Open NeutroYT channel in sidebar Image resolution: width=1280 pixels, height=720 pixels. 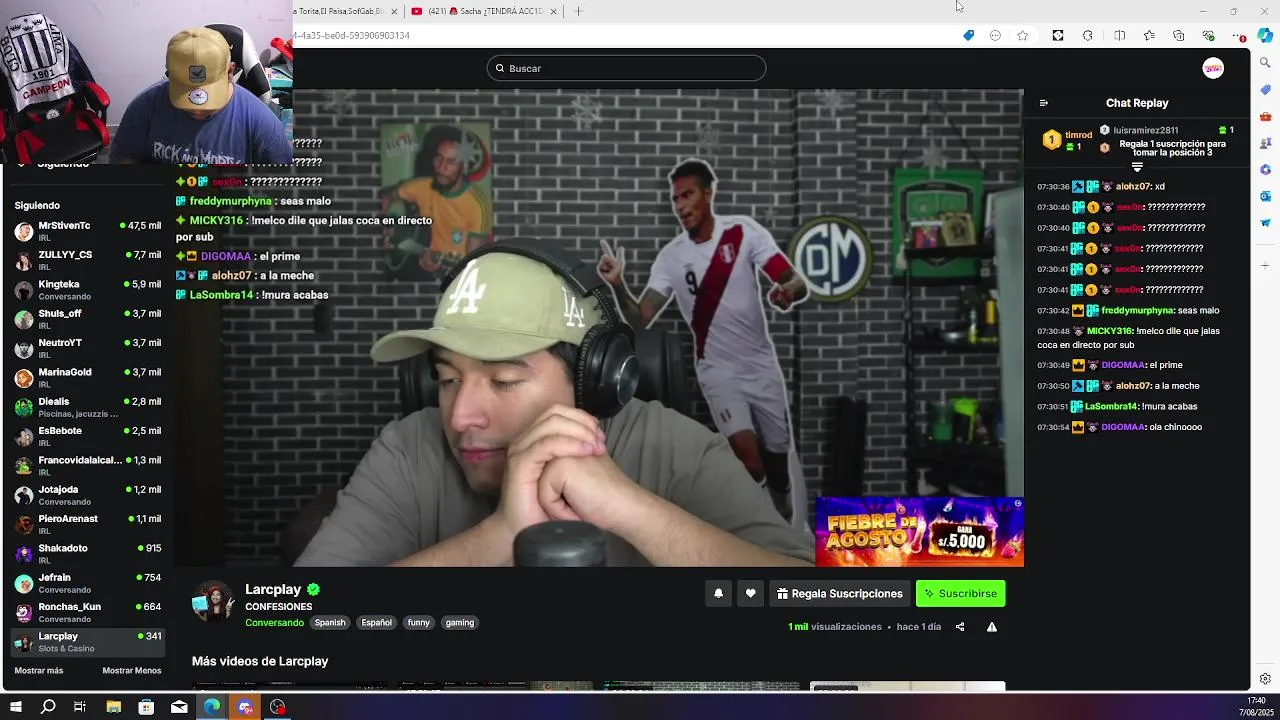(x=88, y=348)
